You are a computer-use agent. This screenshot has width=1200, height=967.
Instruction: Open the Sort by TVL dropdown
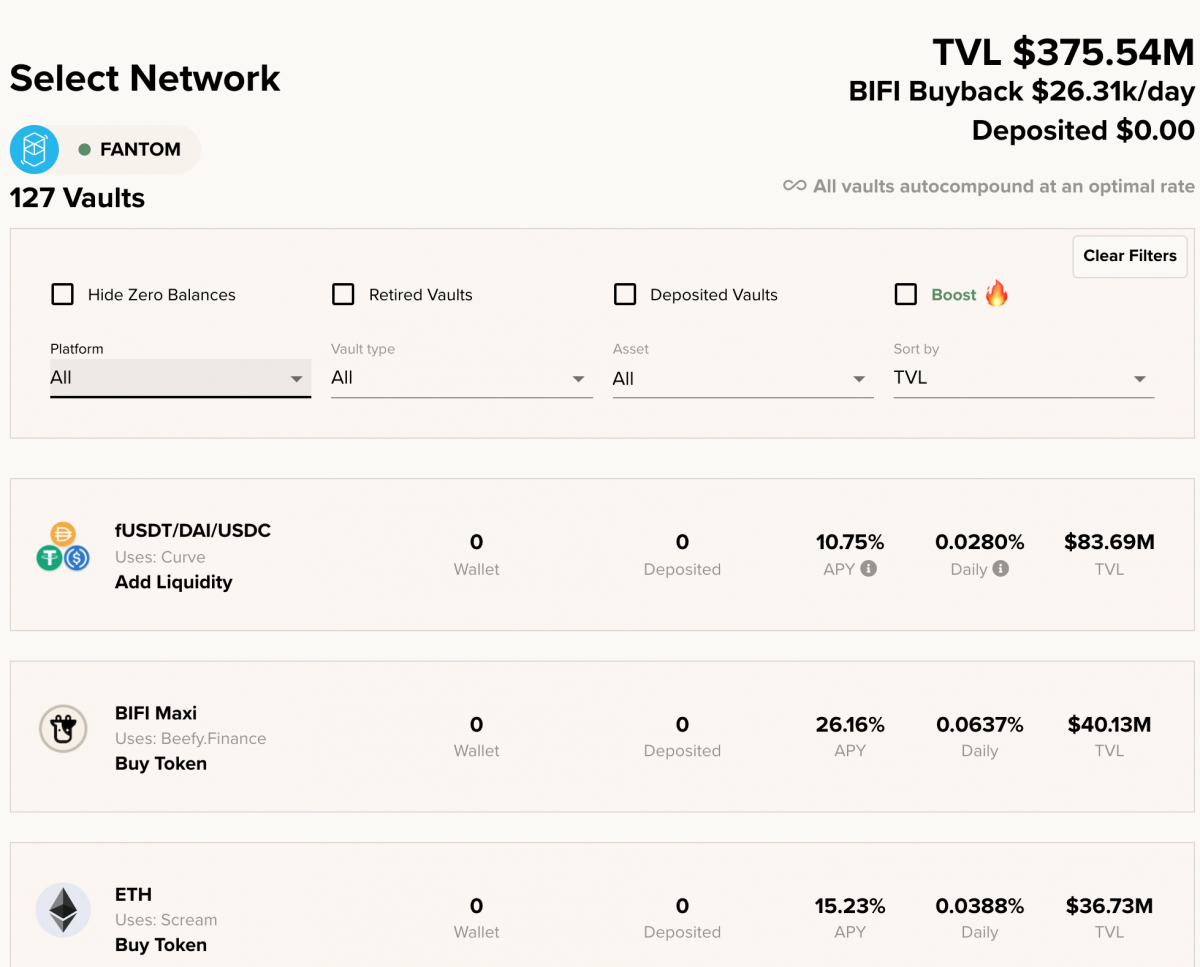[x=1024, y=378]
